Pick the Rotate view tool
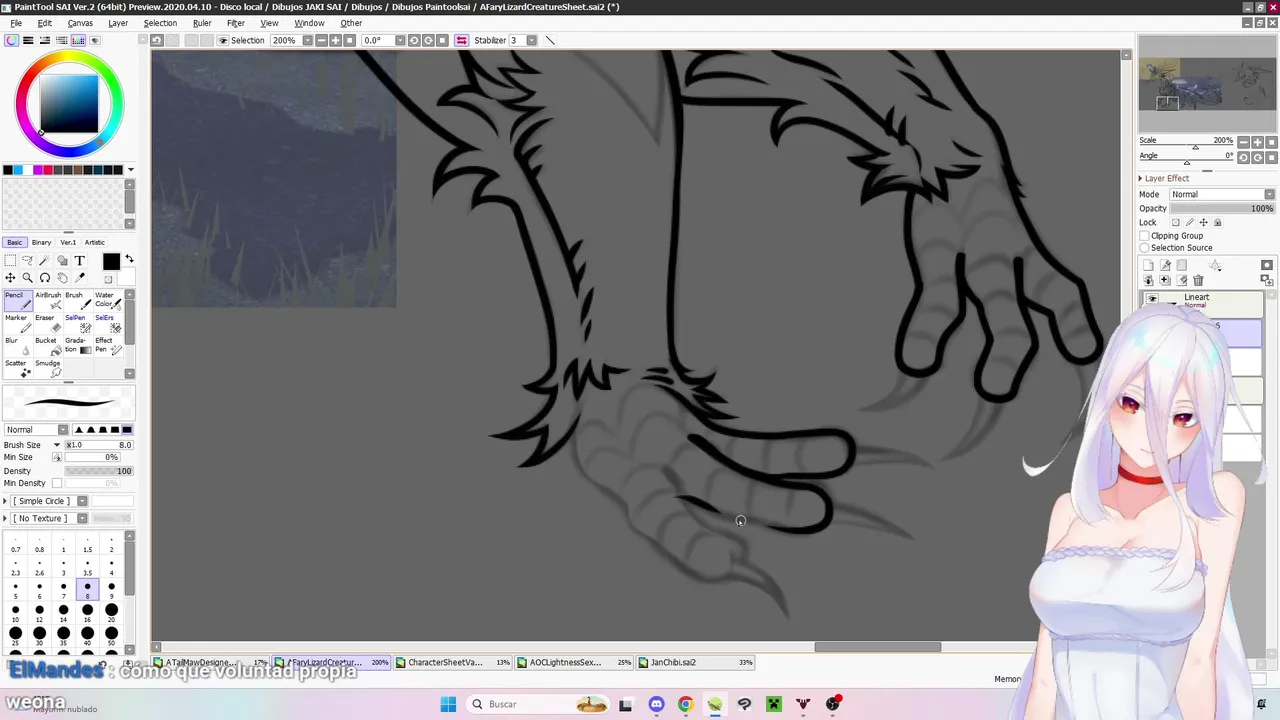The width and height of the screenshot is (1280, 720). [45, 278]
